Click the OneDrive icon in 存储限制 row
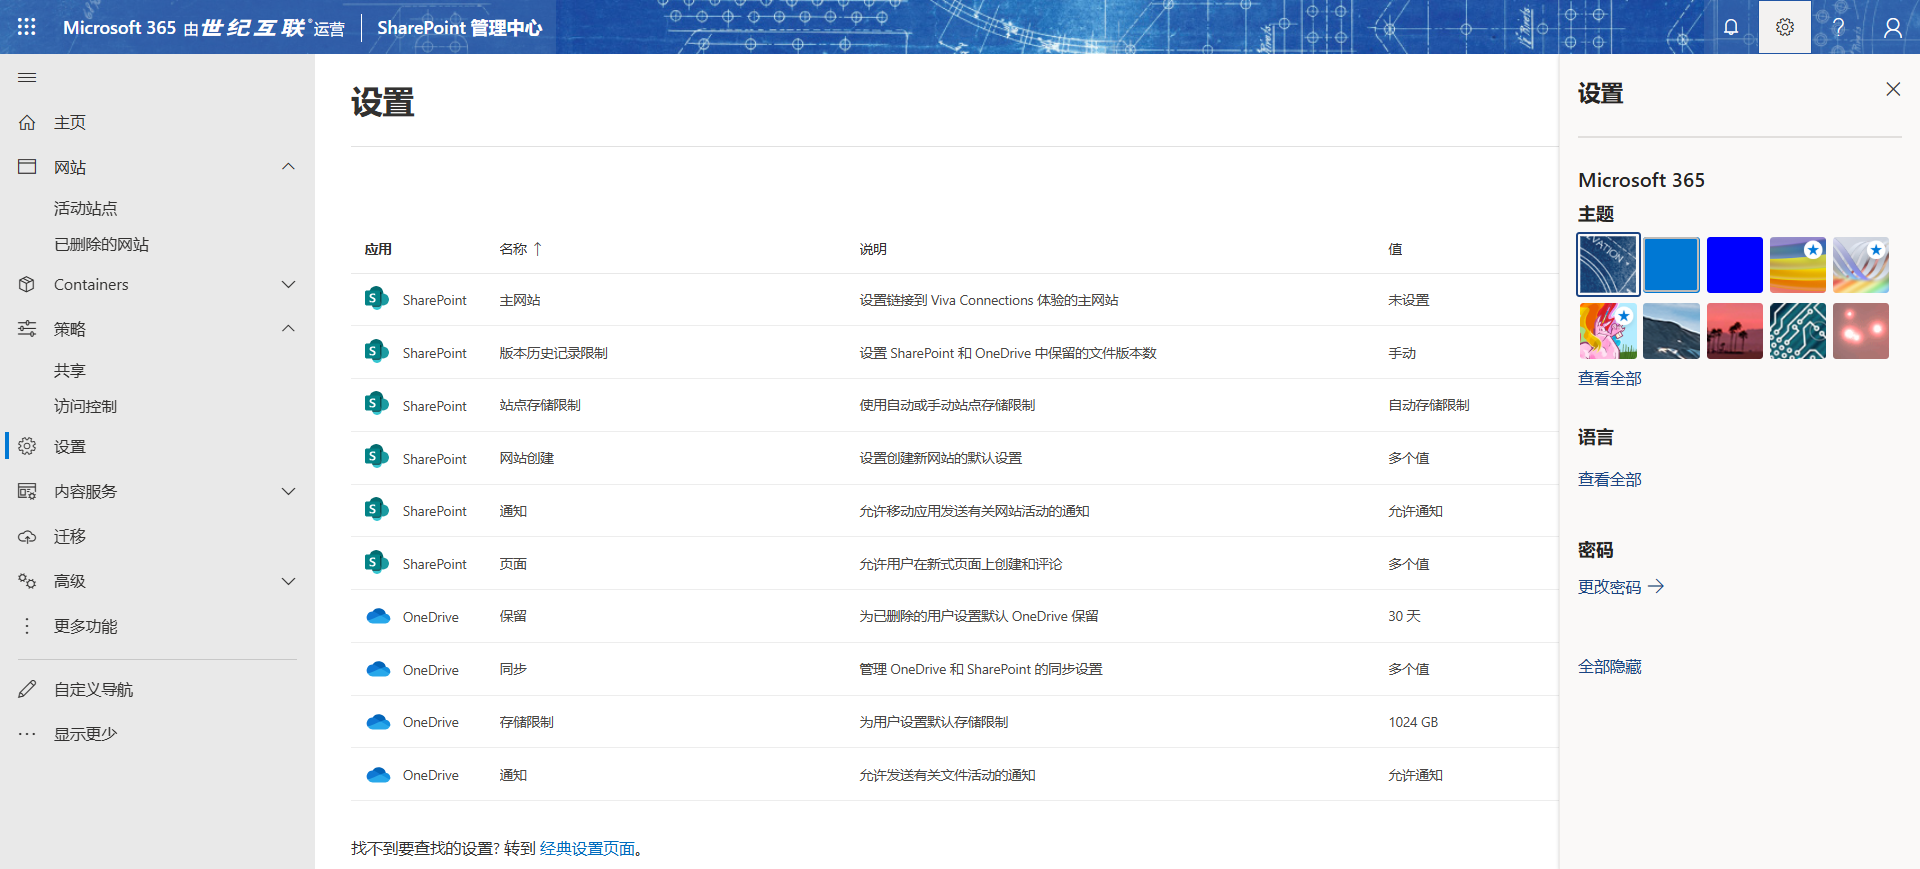Viewport: 1920px width, 869px height. 378,722
